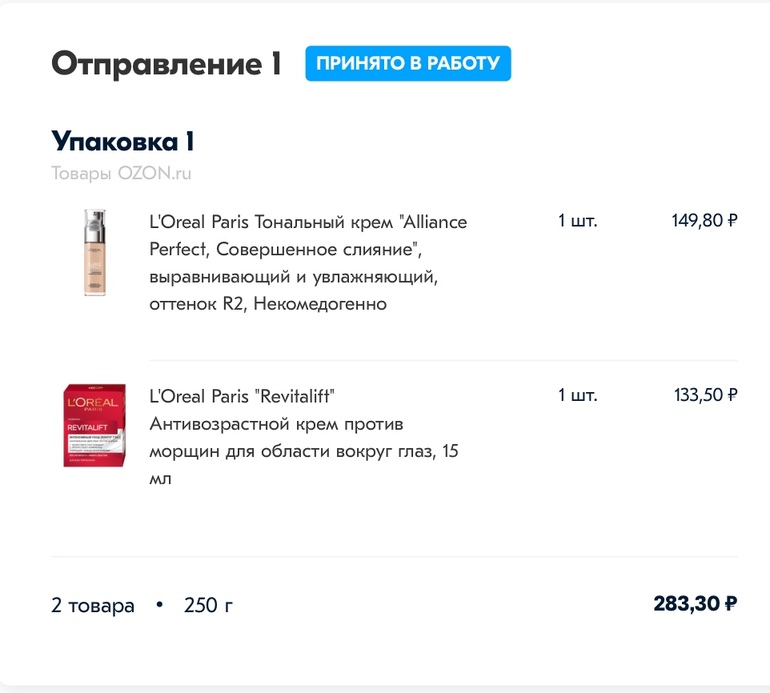Select the 149,80 ₽ foundation price
Screen dimensions: 770x693
point(704,221)
